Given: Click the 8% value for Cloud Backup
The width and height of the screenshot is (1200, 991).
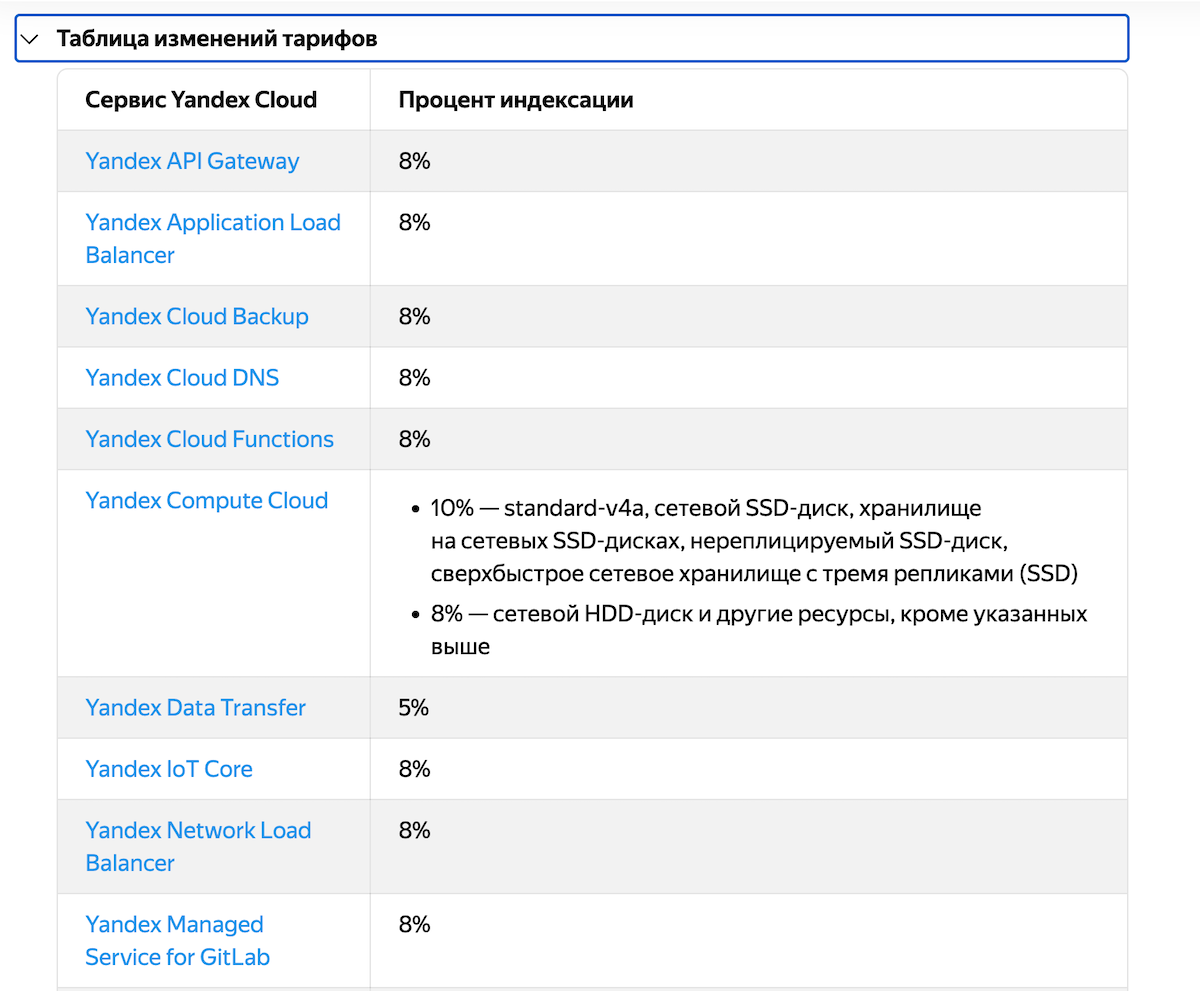Looking at the screenshot, I should [x=414, y=316].
